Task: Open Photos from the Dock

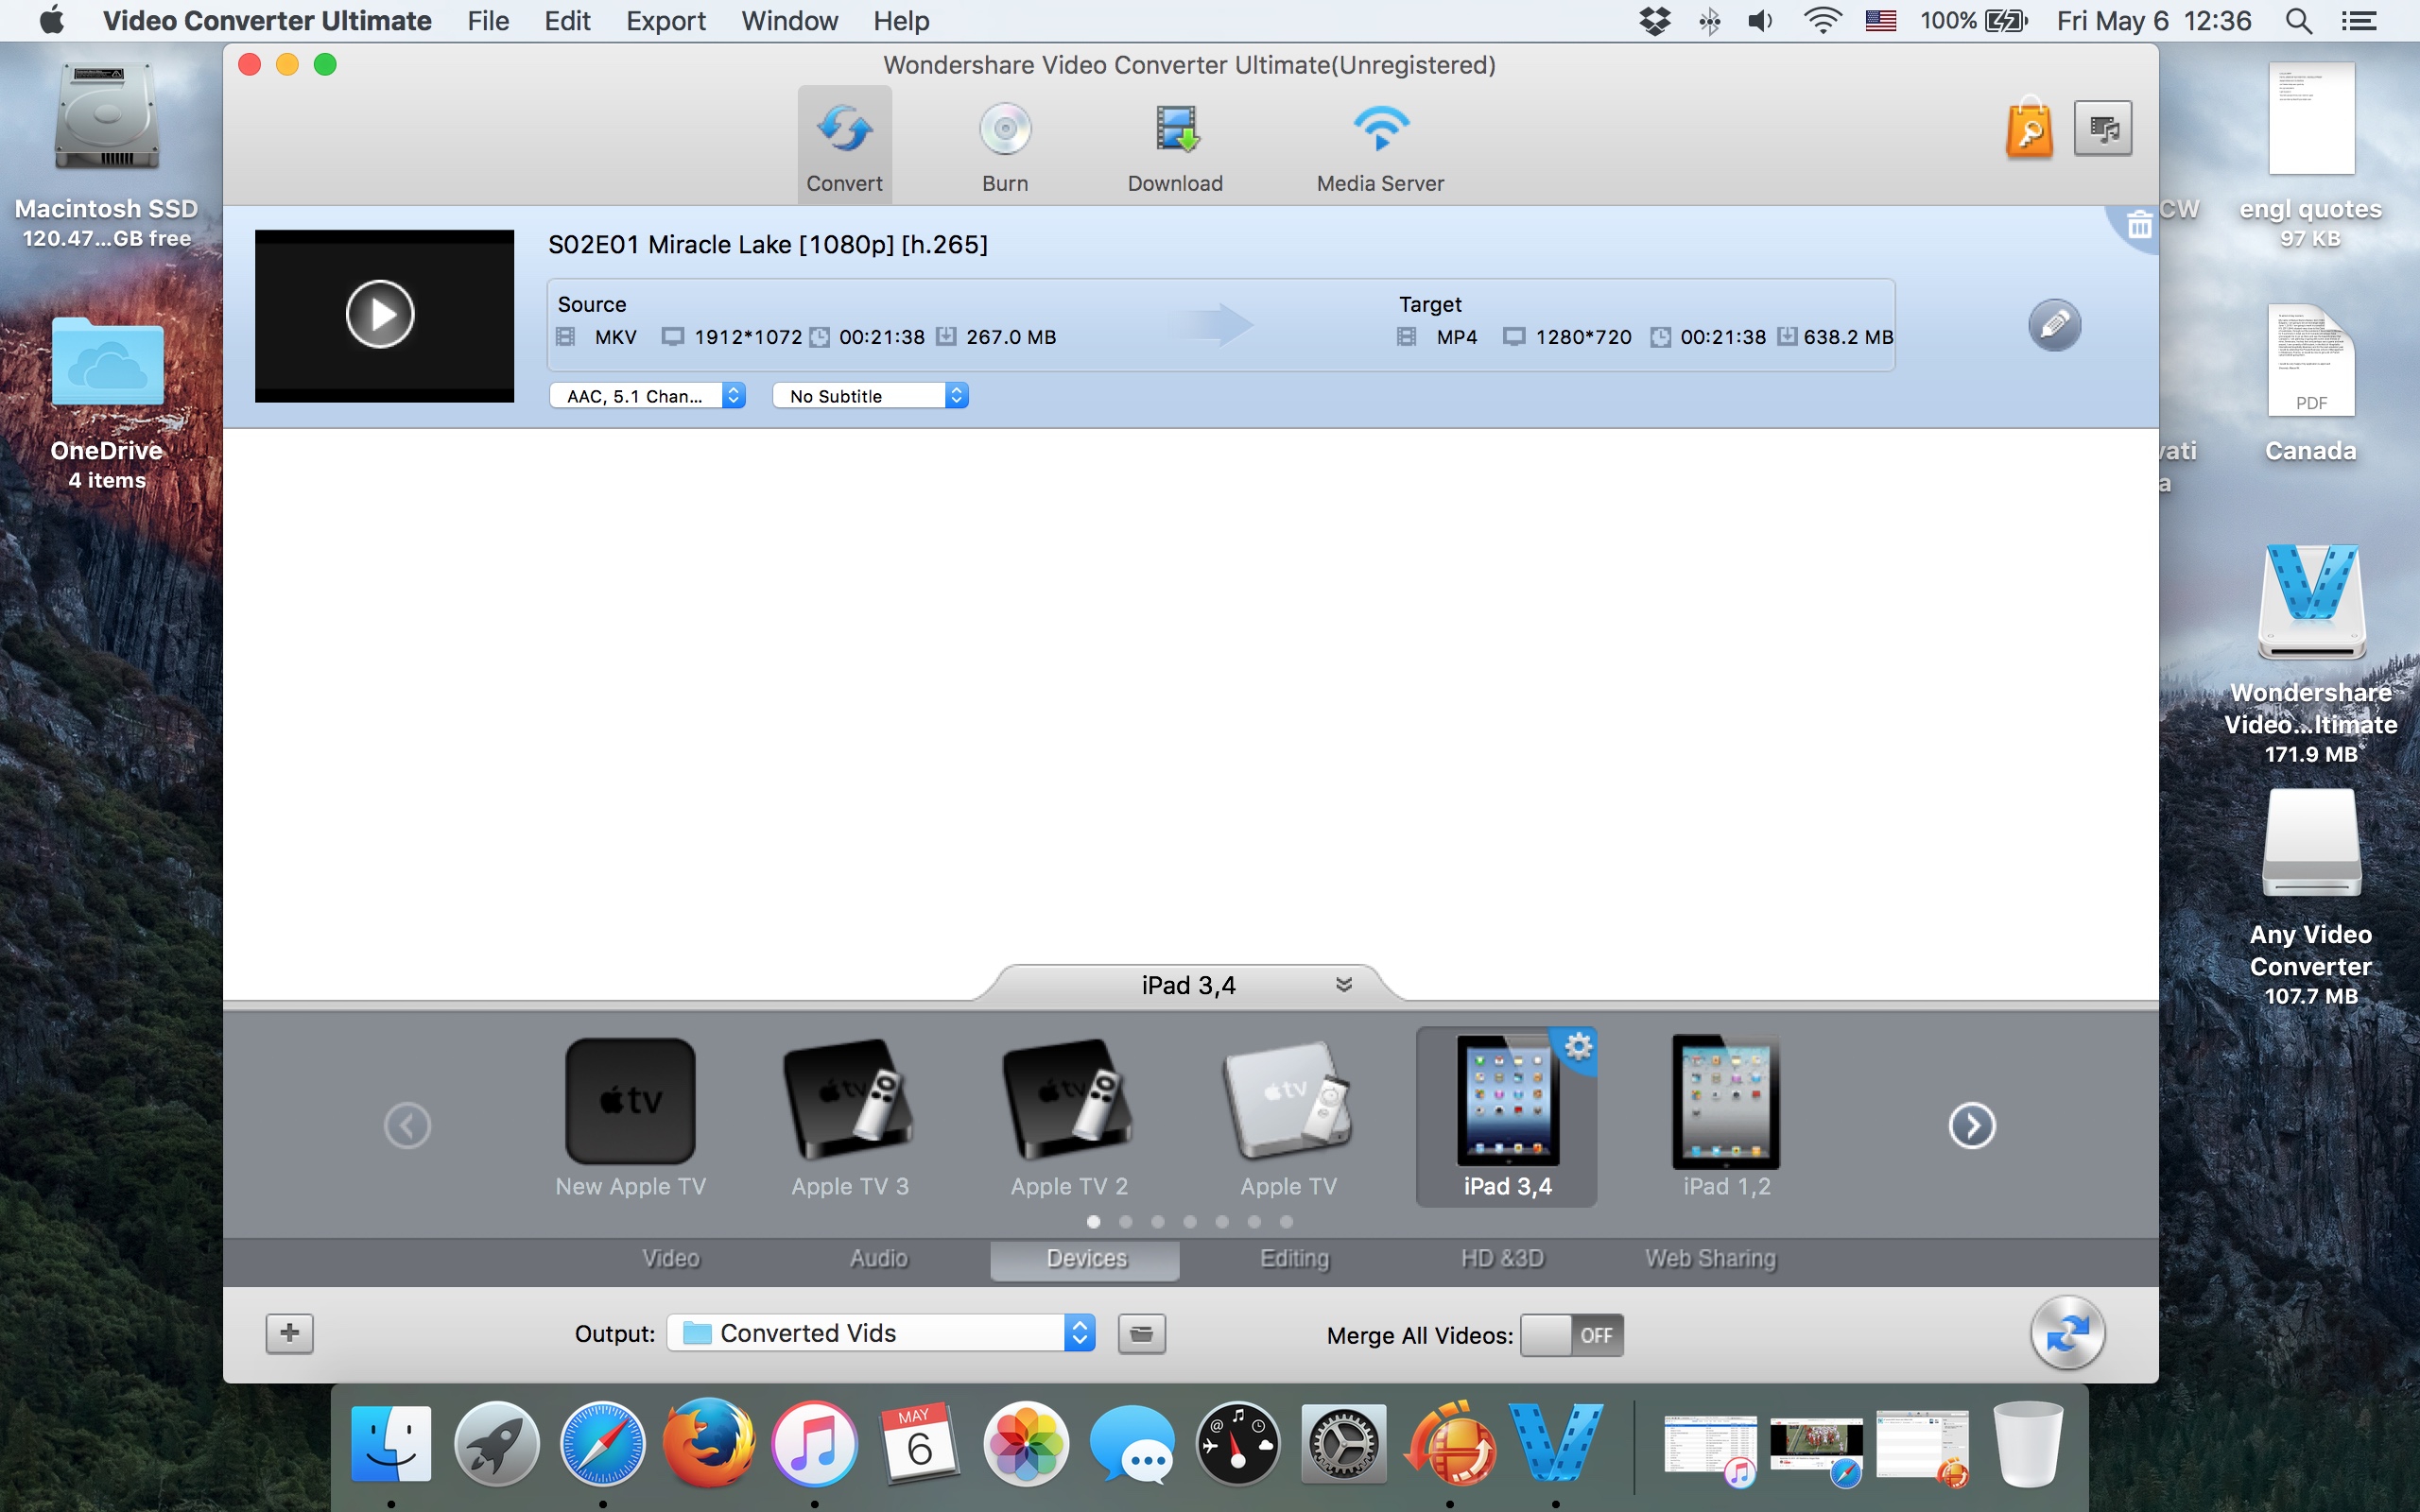Action: click(x=1026, y=1443)
